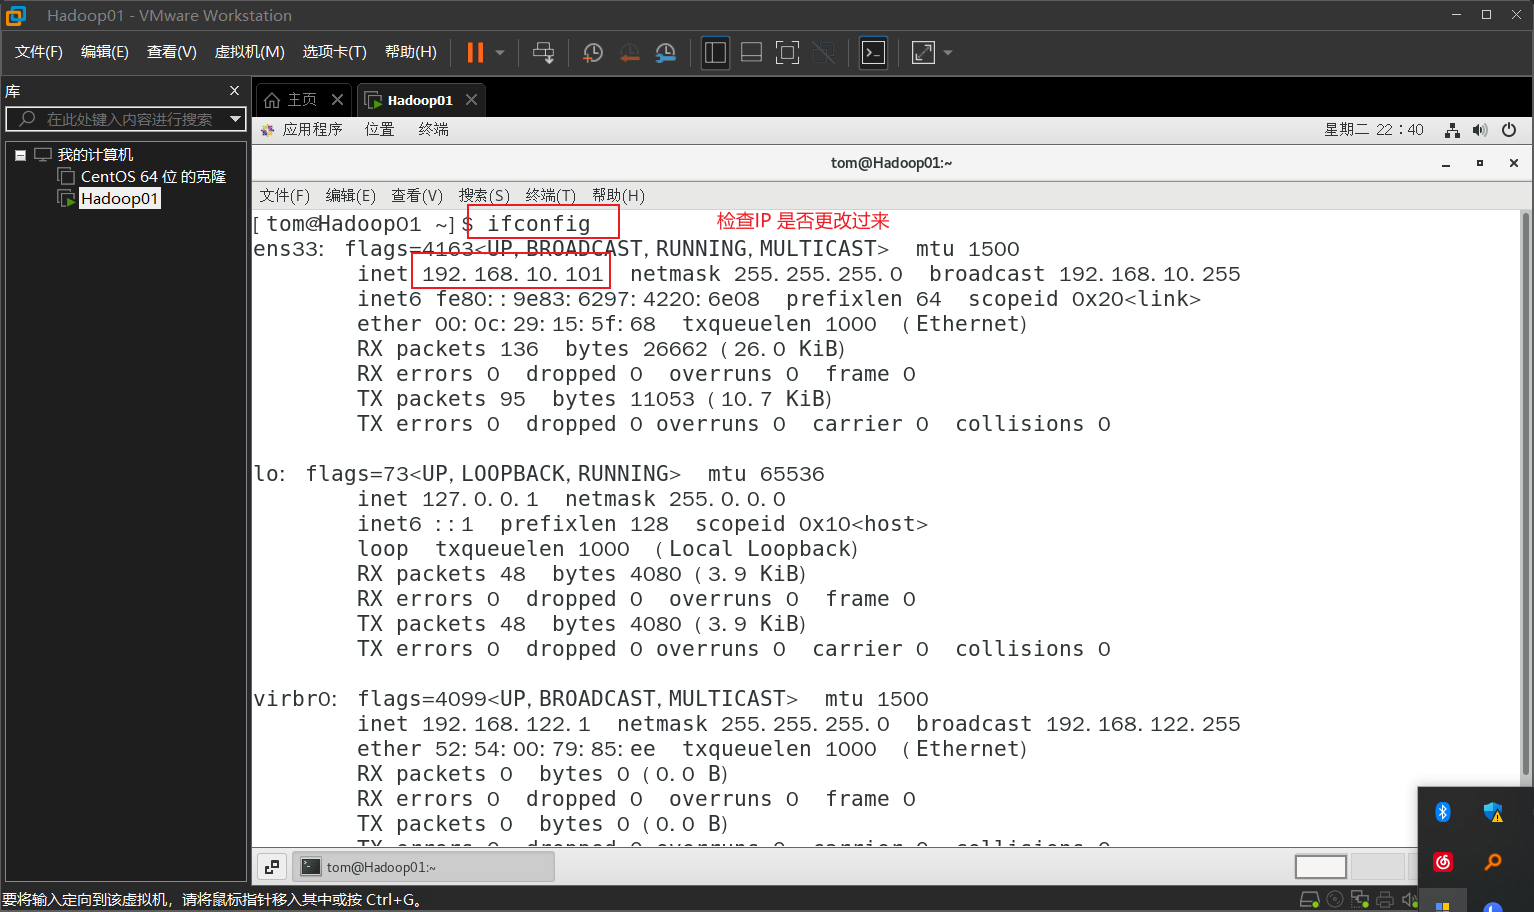Open the 文件(F) menu in VMware
Screen dimensions: 1534x912
tap(39, 52)
